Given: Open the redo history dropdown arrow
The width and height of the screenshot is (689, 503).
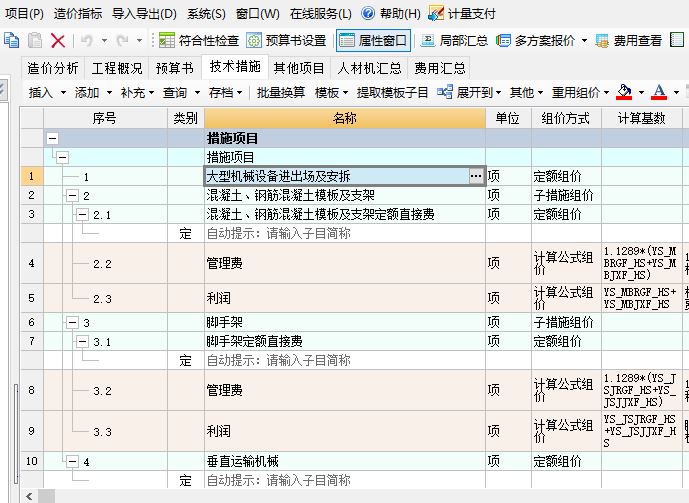Looking at the screenshot, I should 140,41.
